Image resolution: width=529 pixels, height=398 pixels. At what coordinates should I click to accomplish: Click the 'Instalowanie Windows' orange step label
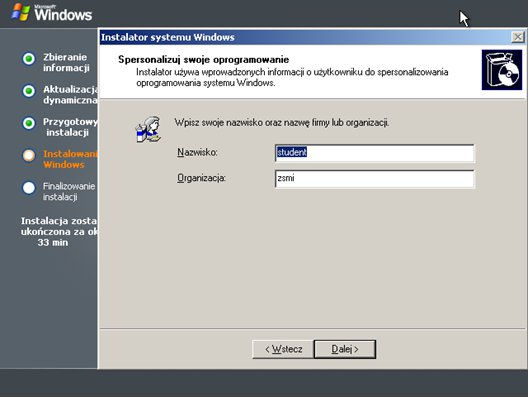pyautogui.click(x=70, y=159)
